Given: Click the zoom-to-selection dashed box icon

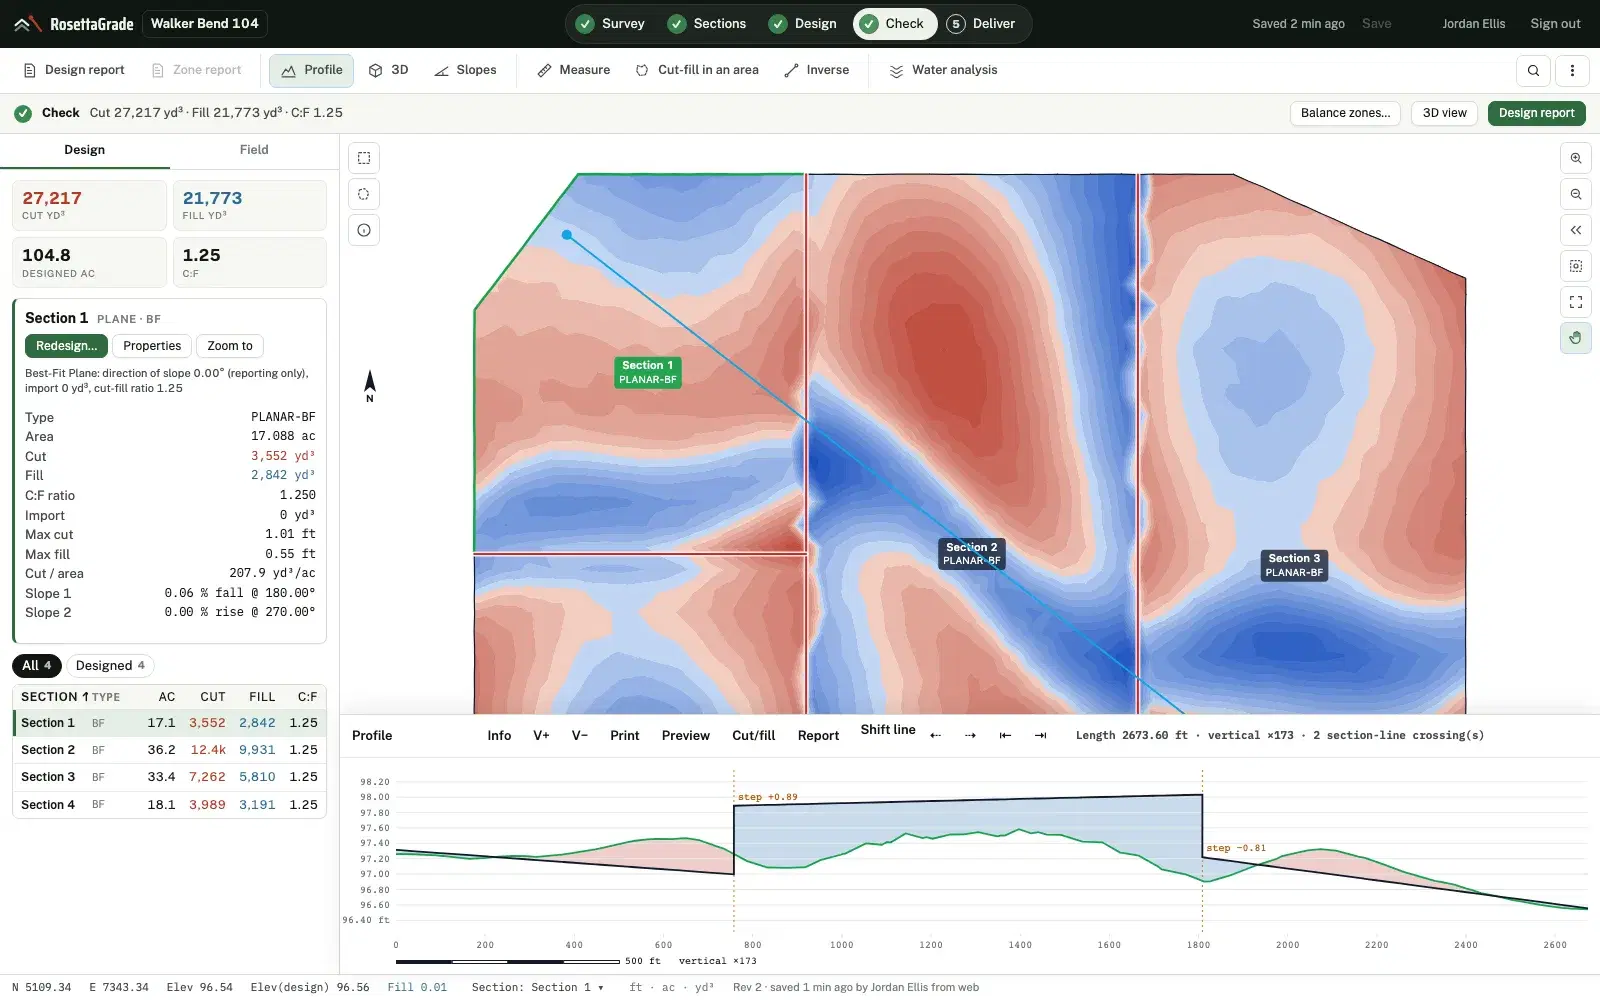Looking at the screenshot, I should pyautogui.click(x=1576, y=266).
